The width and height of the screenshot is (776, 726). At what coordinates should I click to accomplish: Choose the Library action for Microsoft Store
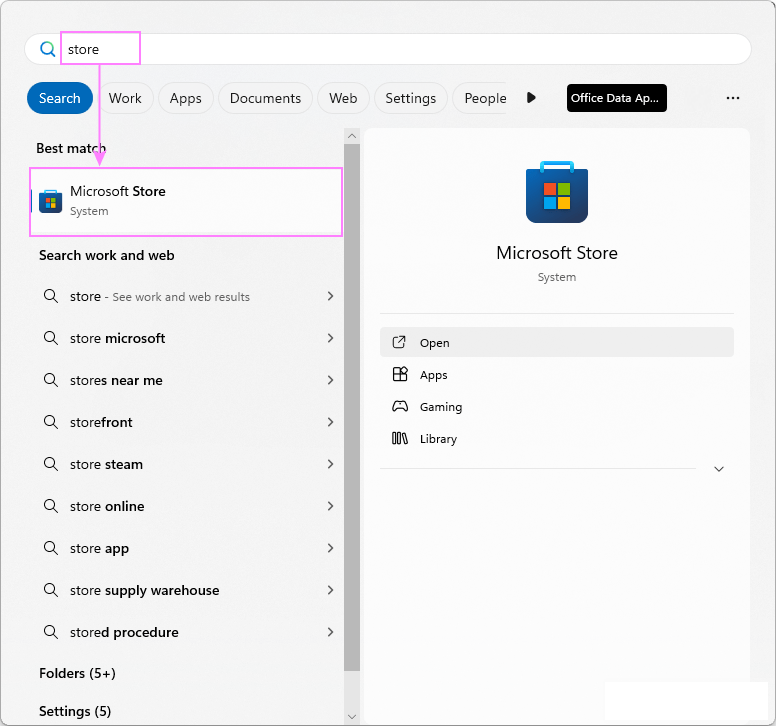coord(557,439)
